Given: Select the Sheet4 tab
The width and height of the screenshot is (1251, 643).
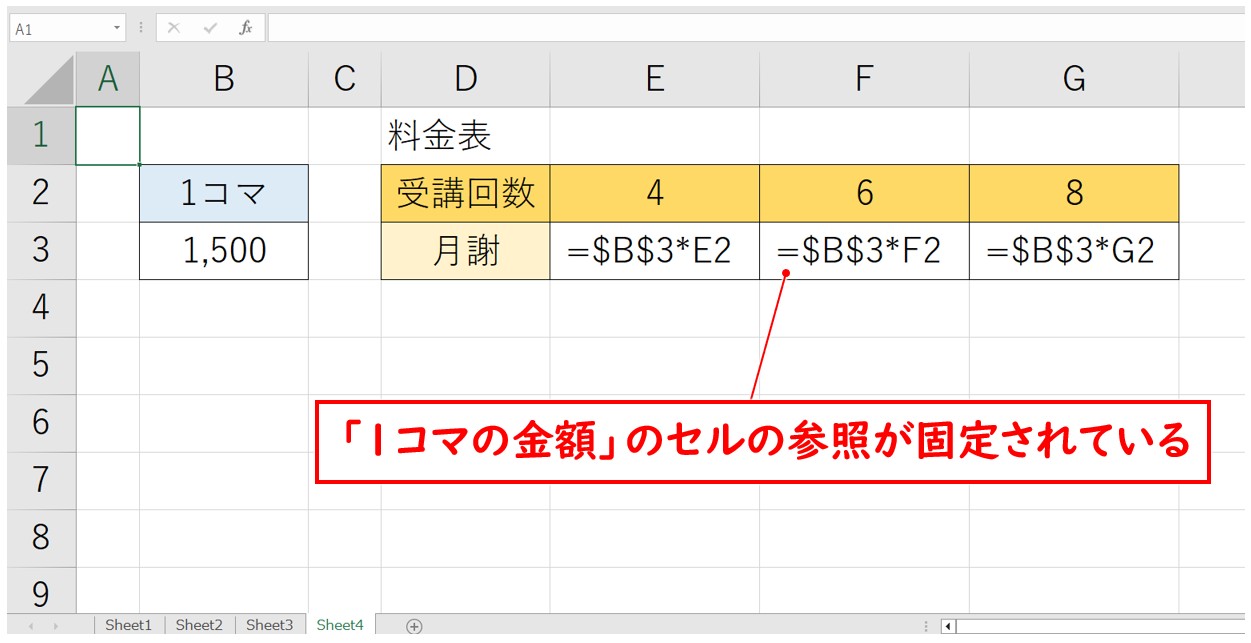Looking at the screenshot, I should (x=340, y=625).
